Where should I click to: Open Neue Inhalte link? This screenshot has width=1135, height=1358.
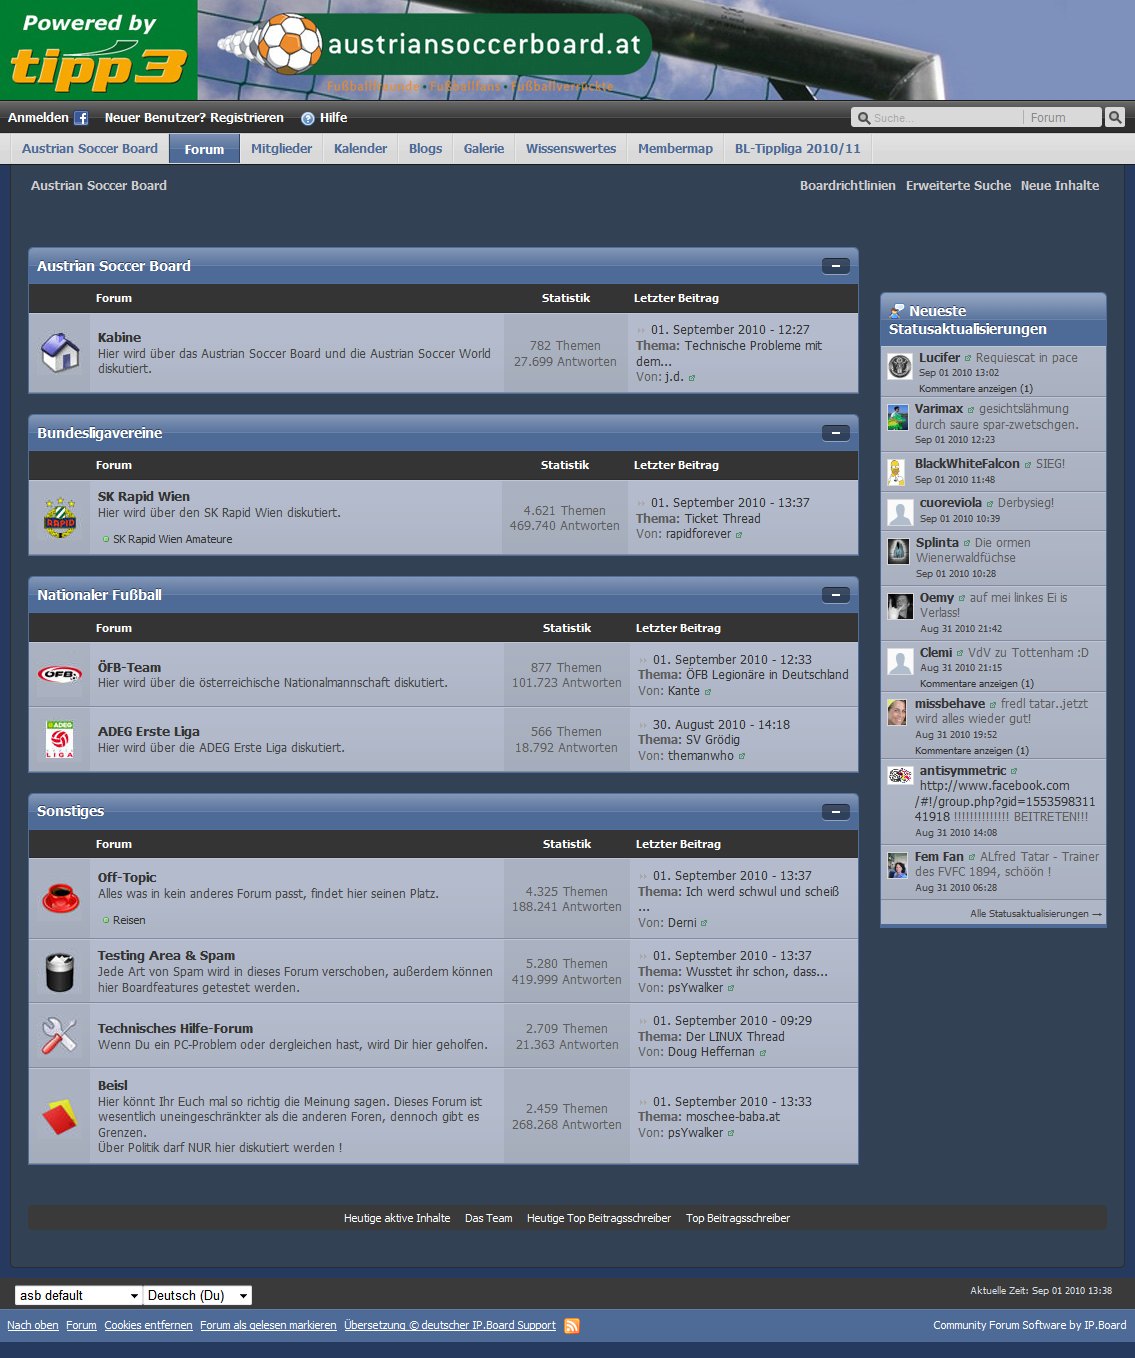1060,186
